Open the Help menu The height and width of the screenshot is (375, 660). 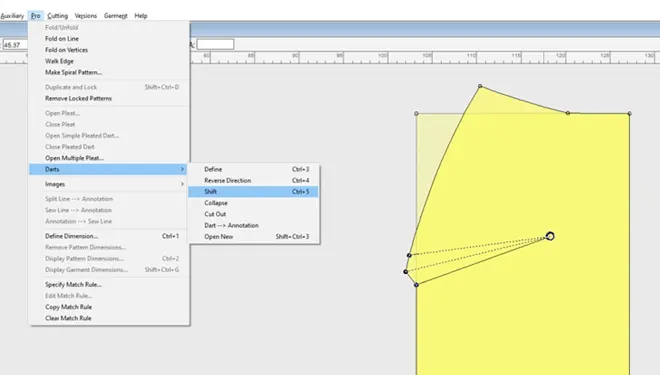(x=141, y=16)
